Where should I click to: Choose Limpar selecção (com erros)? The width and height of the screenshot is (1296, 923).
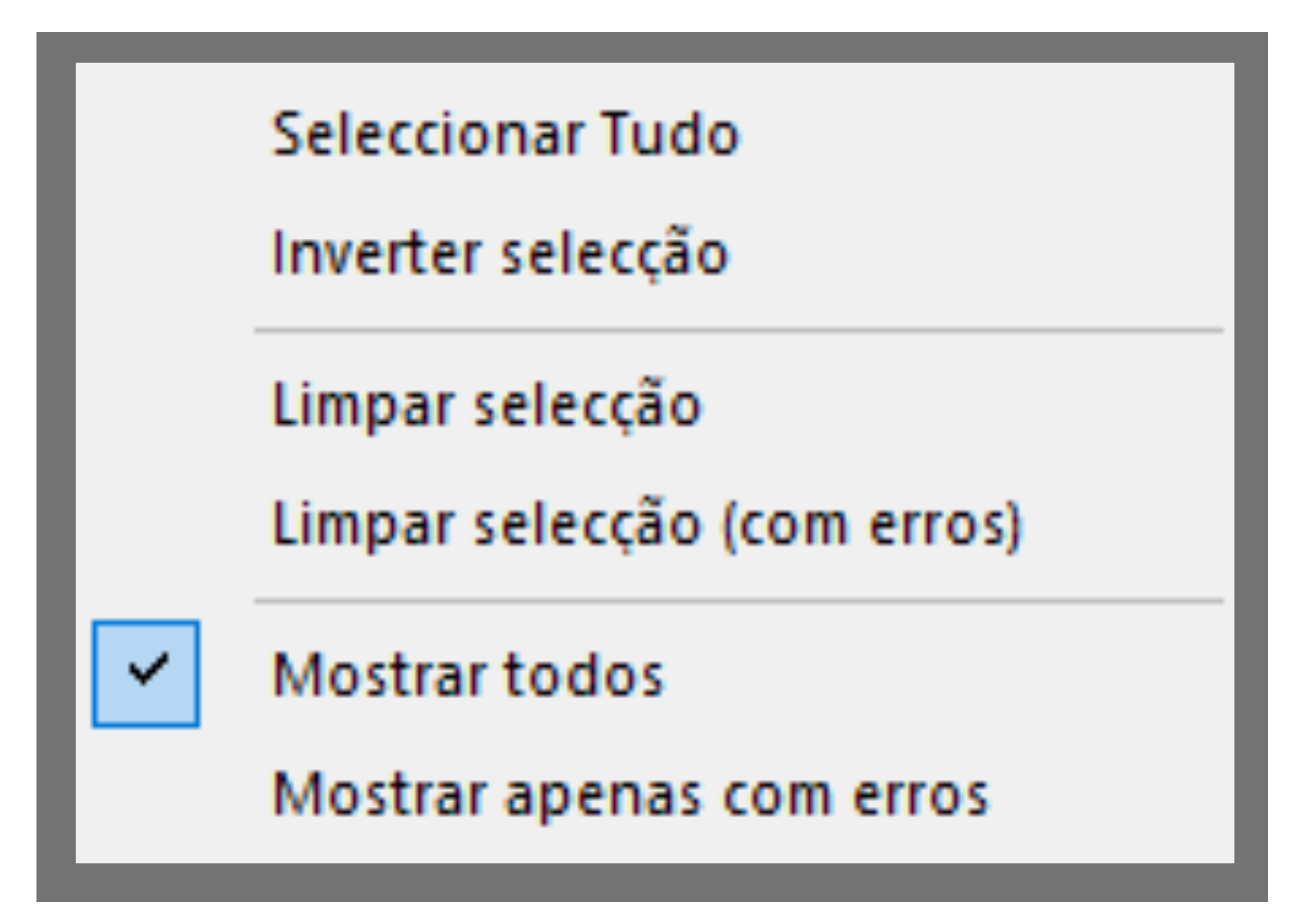[647, 525]
